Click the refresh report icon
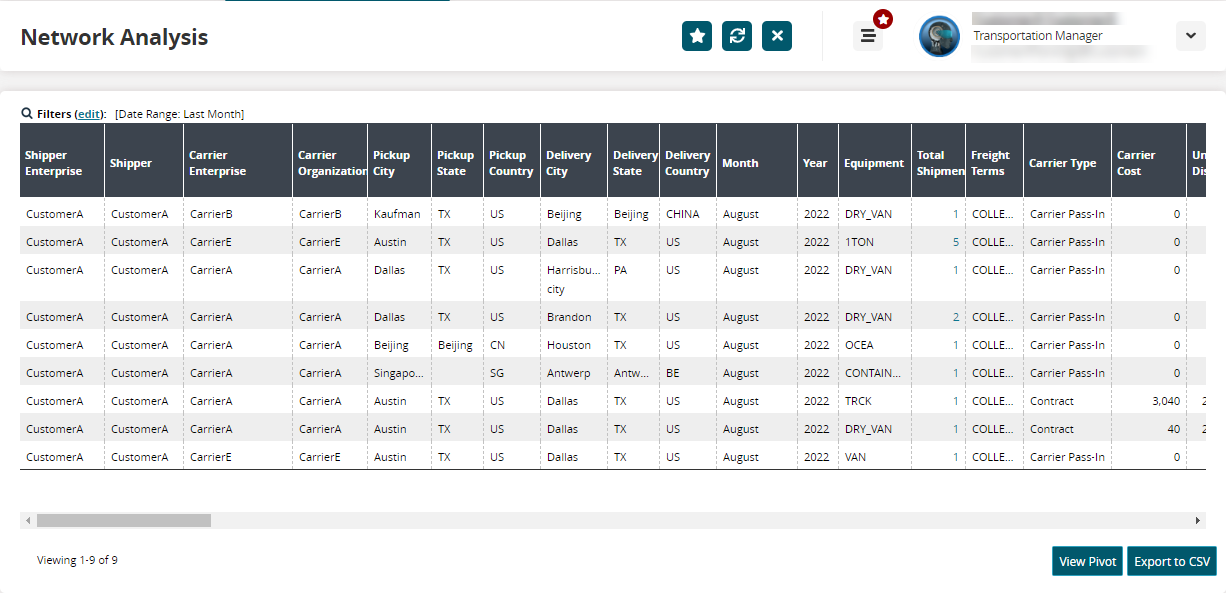The height and width of the screenshot is (593, 1226). [737, 36]
